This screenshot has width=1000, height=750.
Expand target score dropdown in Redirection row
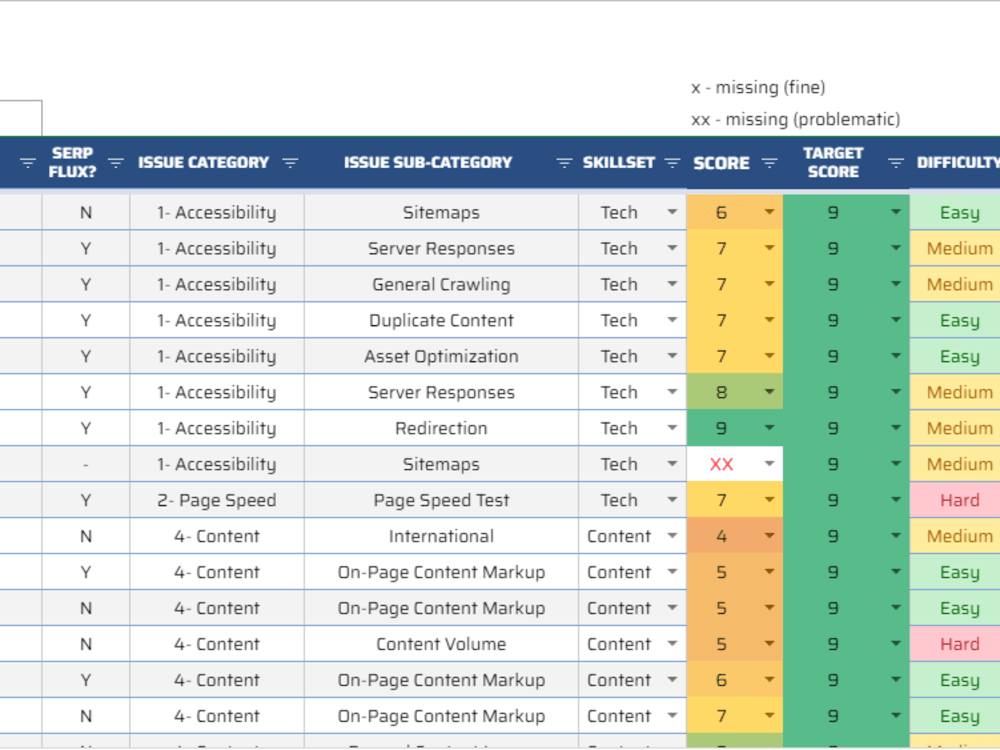(x=896, y=428)
